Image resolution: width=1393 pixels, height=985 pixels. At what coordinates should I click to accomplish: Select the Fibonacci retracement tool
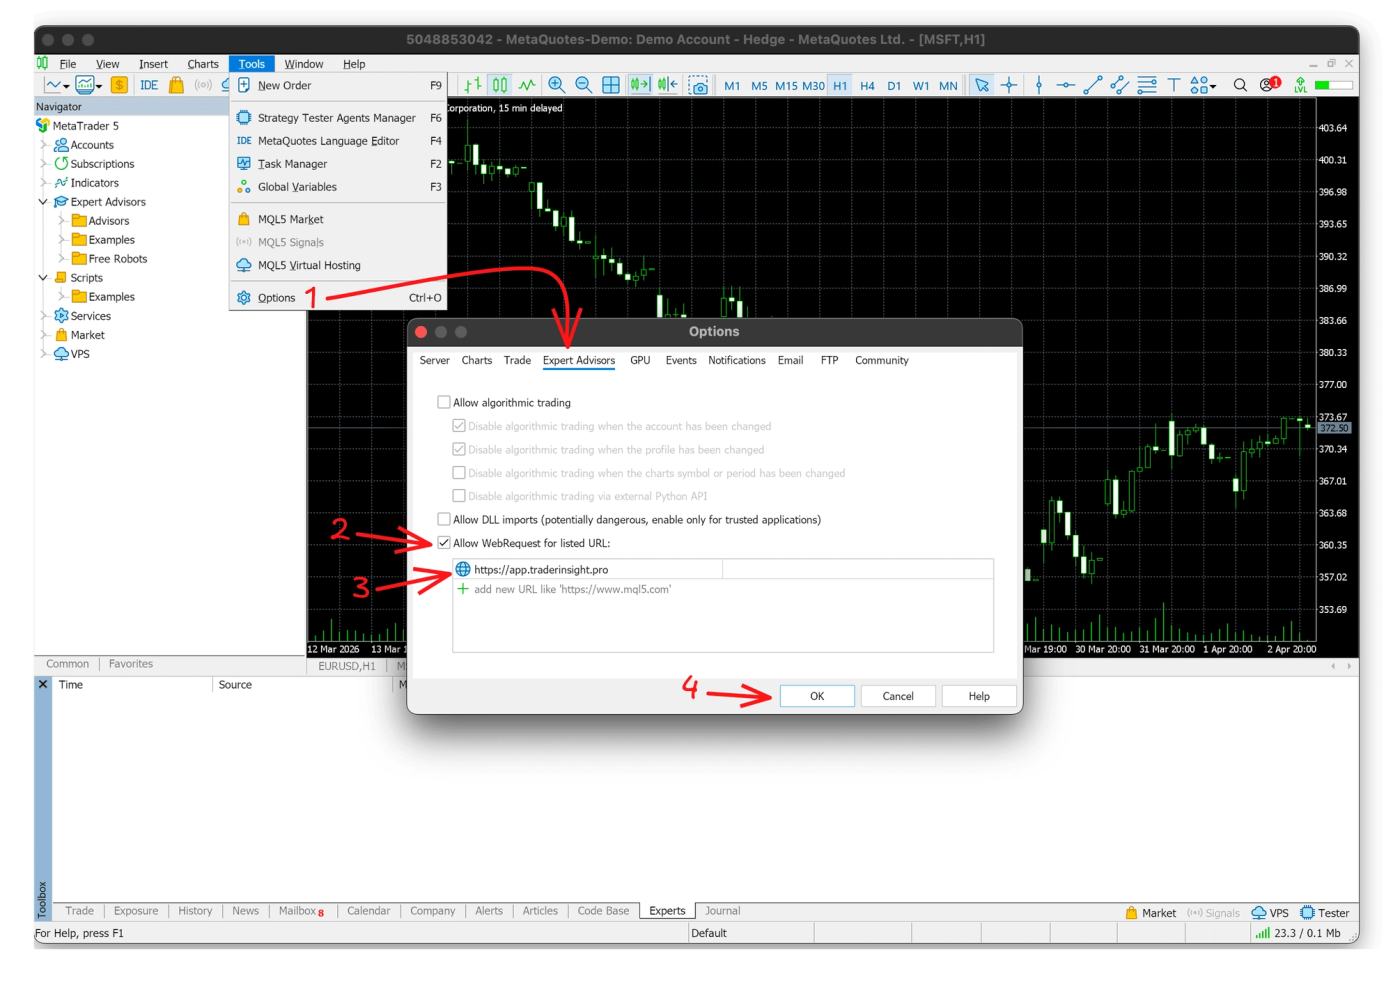coord(1147,85)
